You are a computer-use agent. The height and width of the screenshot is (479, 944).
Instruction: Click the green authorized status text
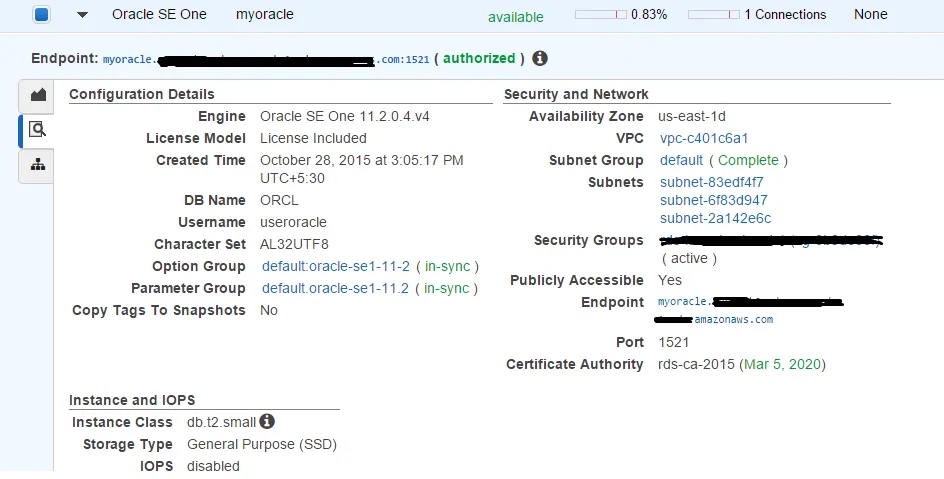tap(479, 58)
